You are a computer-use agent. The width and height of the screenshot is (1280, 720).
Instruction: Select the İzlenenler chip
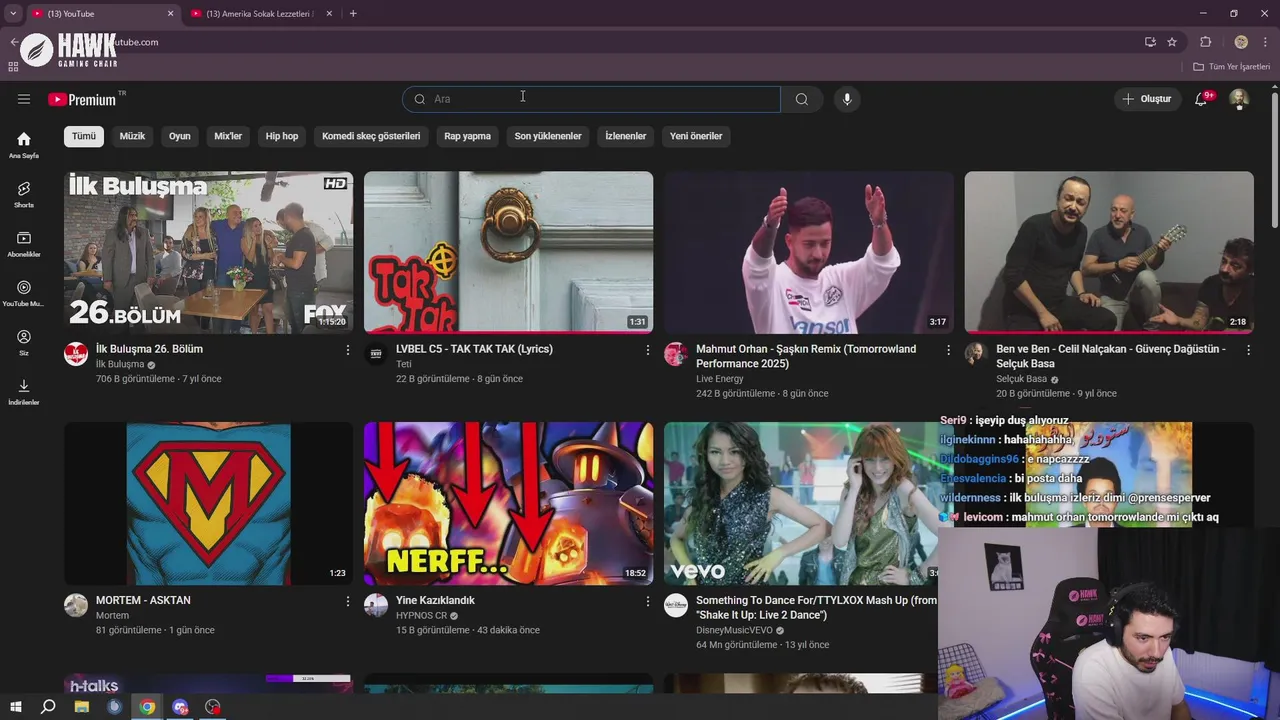pyautogui.click(x=626, y=136)
